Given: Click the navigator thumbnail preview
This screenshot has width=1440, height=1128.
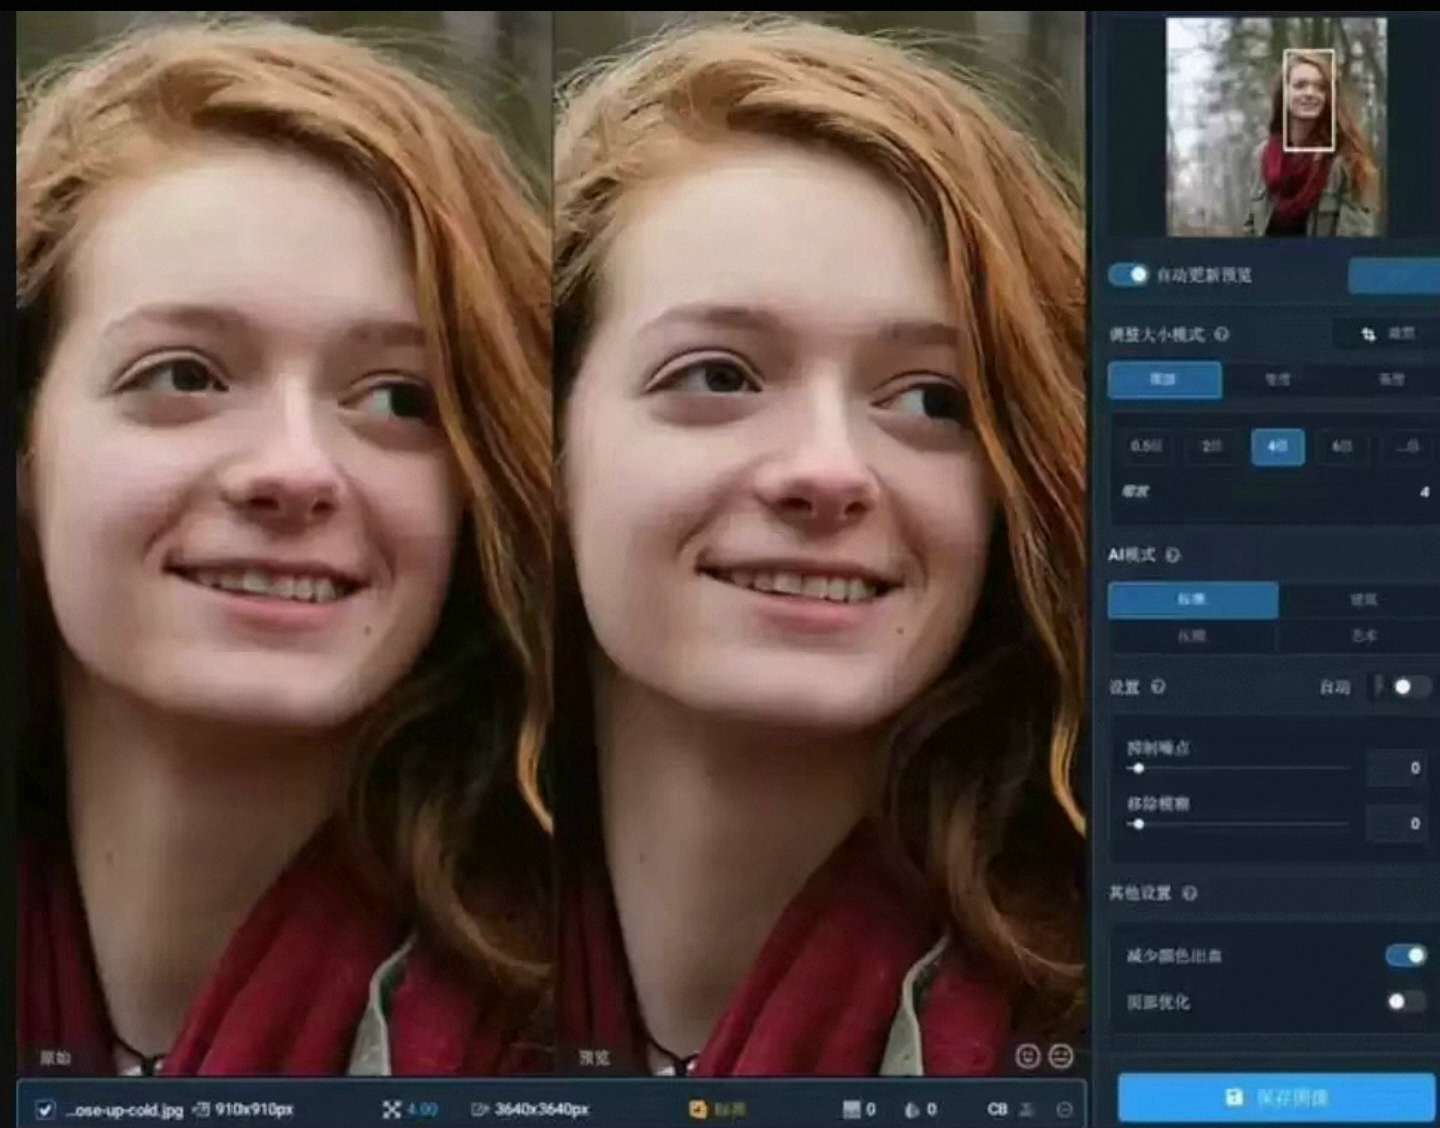Looking at the screenshot, I should tap(1277, 127).
